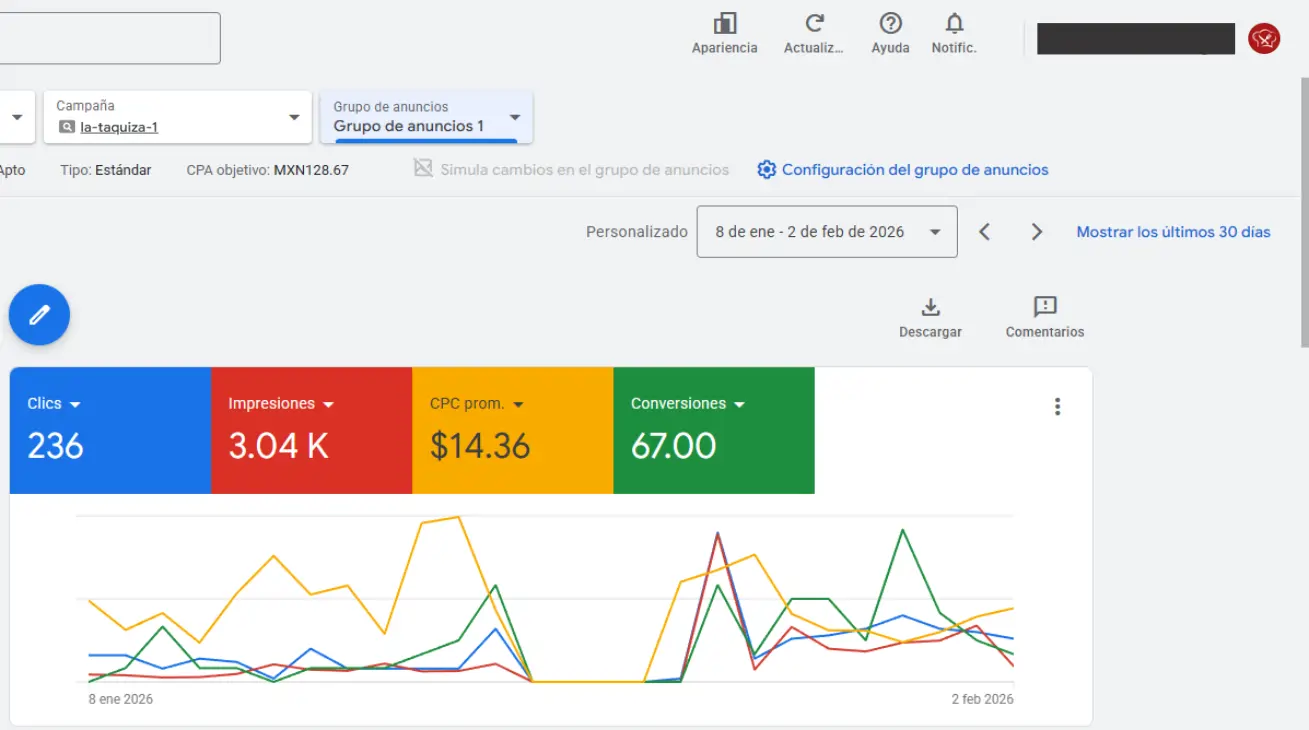This screenshot has width=1309, height=730.
Task: Go to previous date range arrow
Action: click(985, 232)
